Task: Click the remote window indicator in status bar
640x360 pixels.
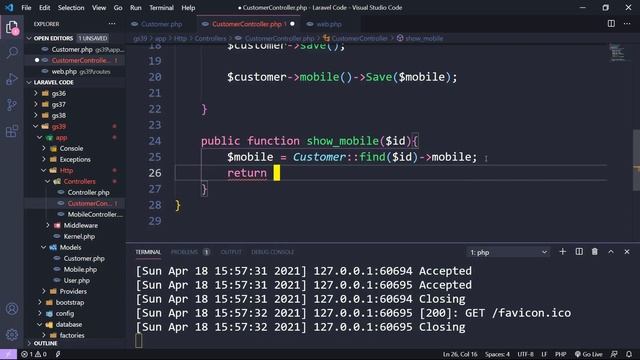Action: click(8, 354)
